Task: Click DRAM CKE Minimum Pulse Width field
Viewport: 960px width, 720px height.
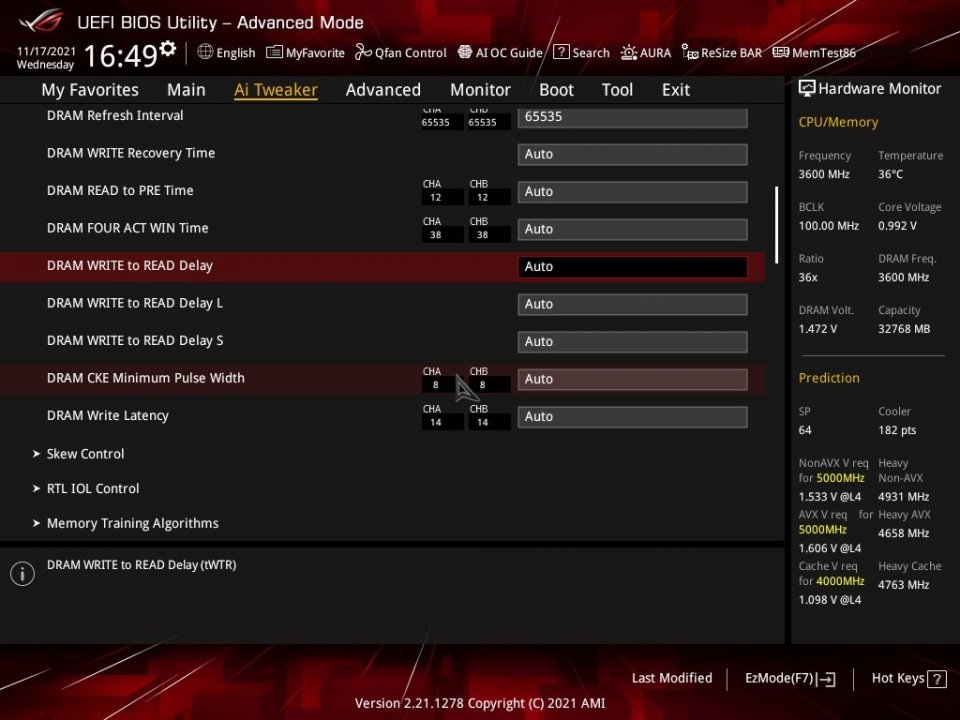Action: click(x=632, y=379)
